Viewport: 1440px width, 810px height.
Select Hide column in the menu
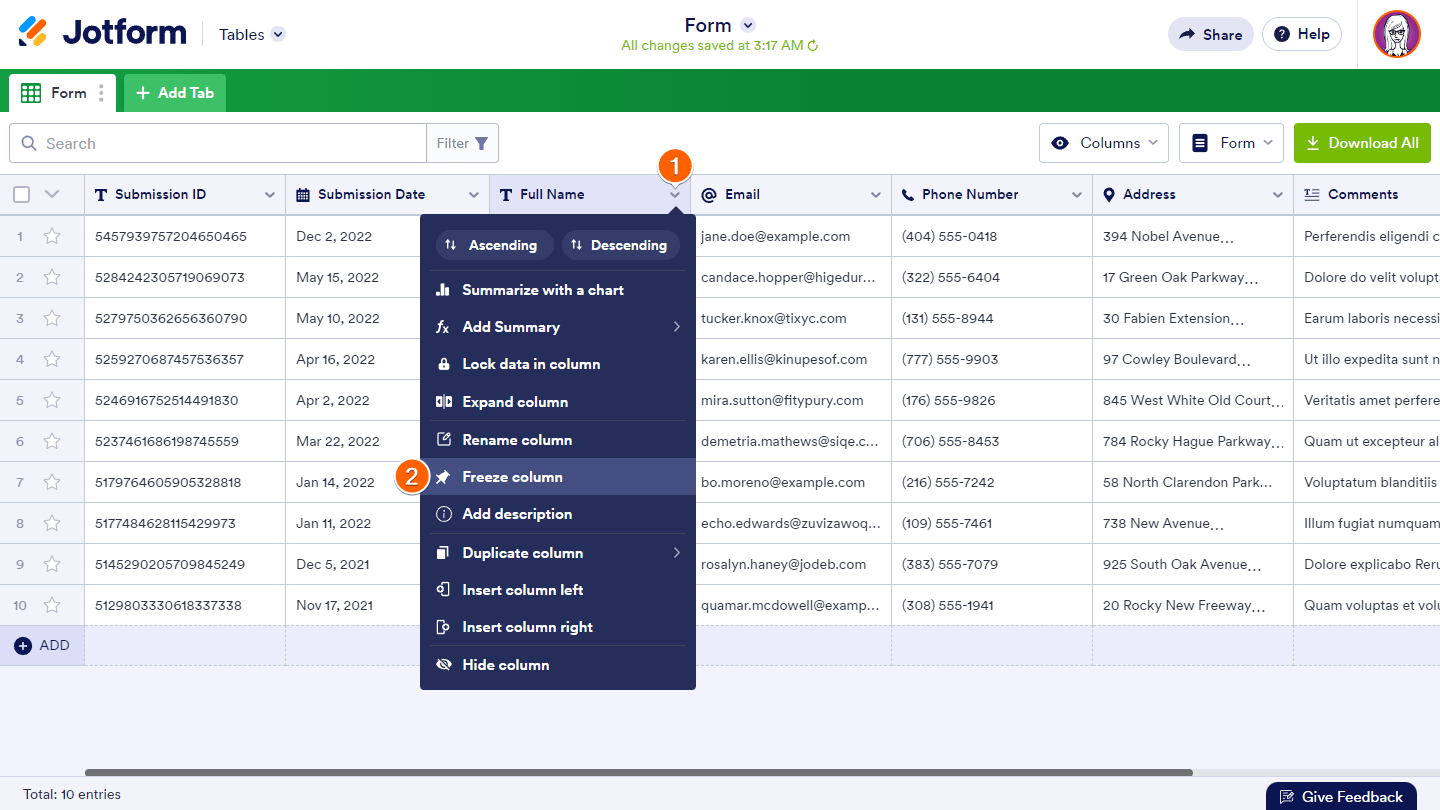[505, 665]
